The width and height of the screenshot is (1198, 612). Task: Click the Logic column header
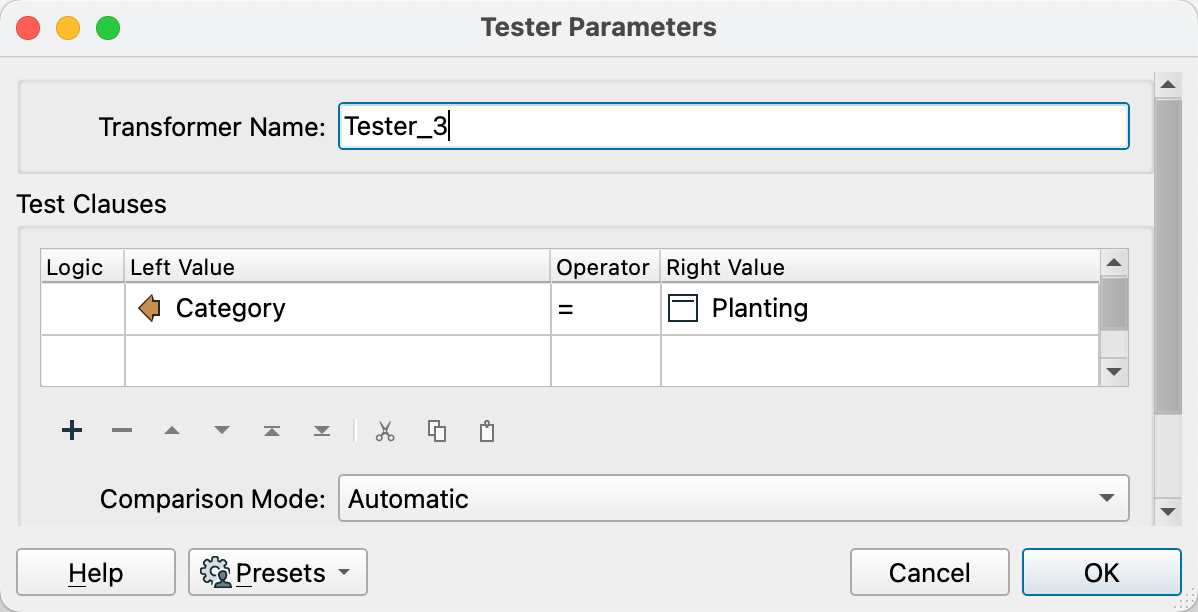[x=83, y=267]
